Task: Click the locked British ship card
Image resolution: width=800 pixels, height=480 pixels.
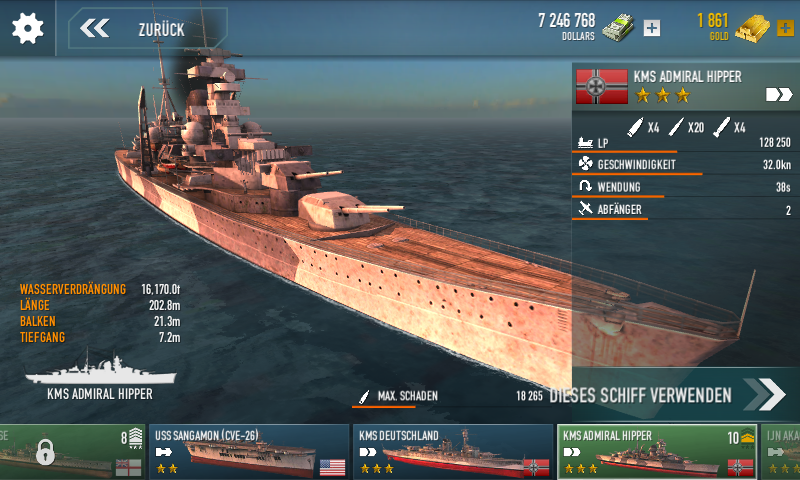Action: coord(71,452)
